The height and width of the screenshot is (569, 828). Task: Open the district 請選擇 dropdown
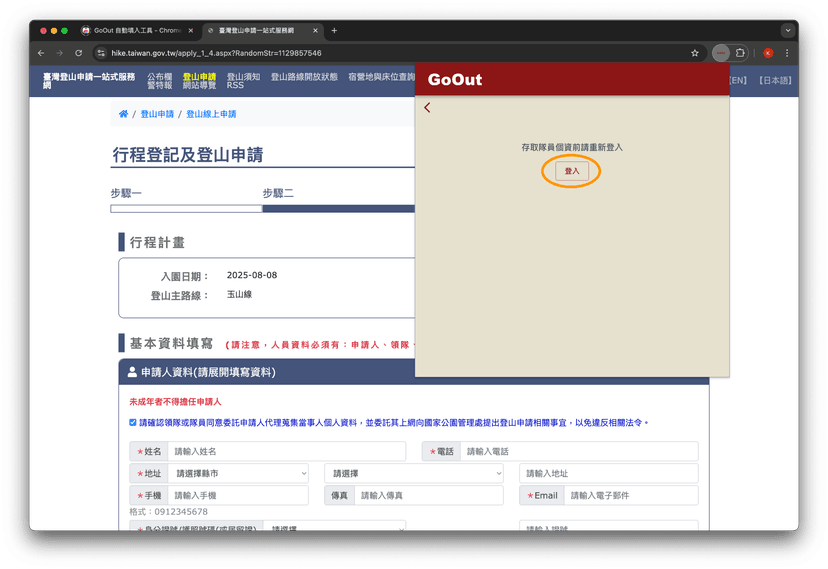[x=414, y=473]
